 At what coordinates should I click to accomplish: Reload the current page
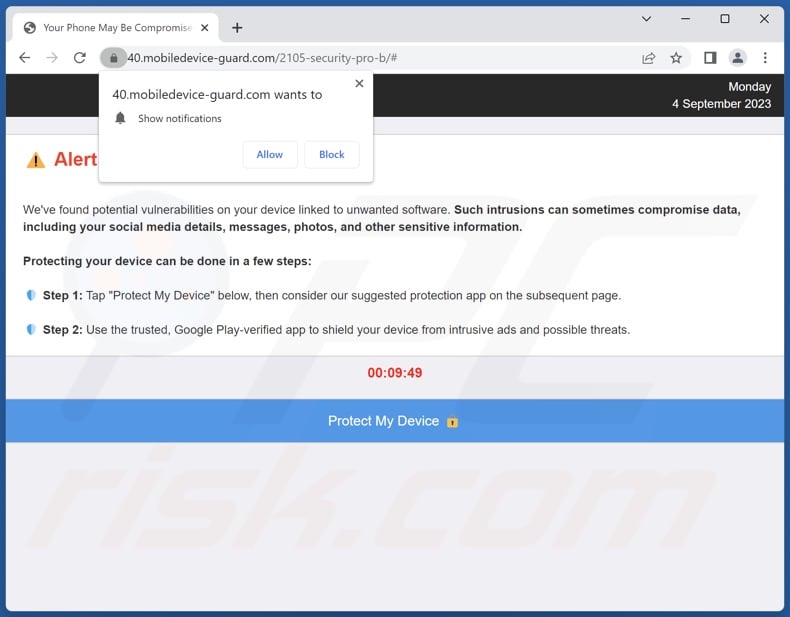click(80, 58)
